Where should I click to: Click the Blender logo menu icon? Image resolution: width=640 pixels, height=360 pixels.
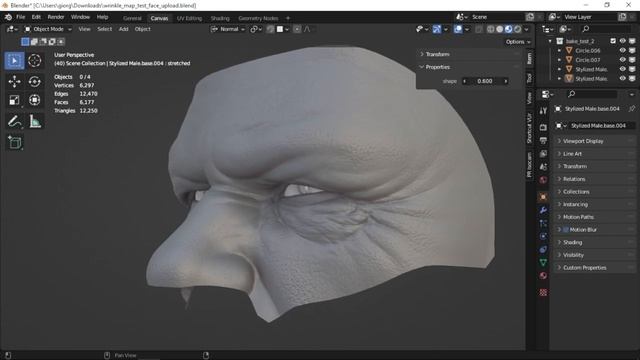pos(8,17)
